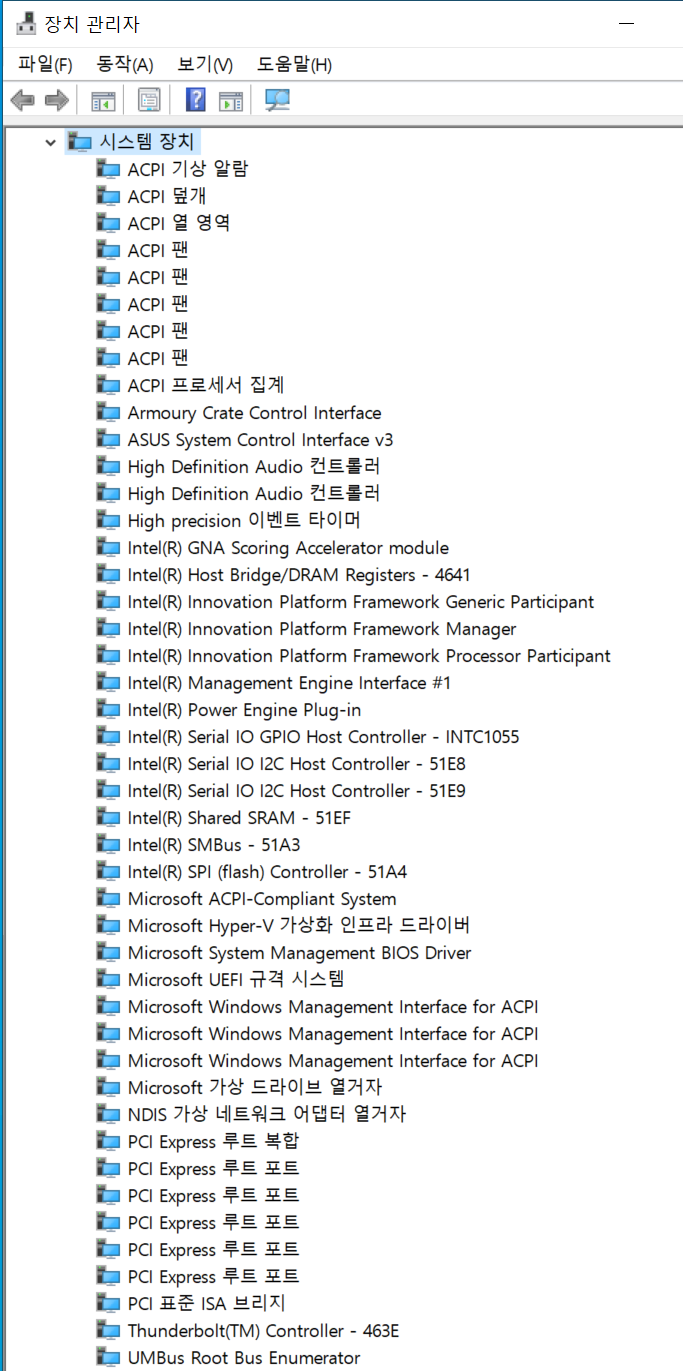Click device icon beside Intel(R) Shared SRAM - 51EF
Image resolution: width=683 pixels, height=1371 pixels.
tap(108, 817)
